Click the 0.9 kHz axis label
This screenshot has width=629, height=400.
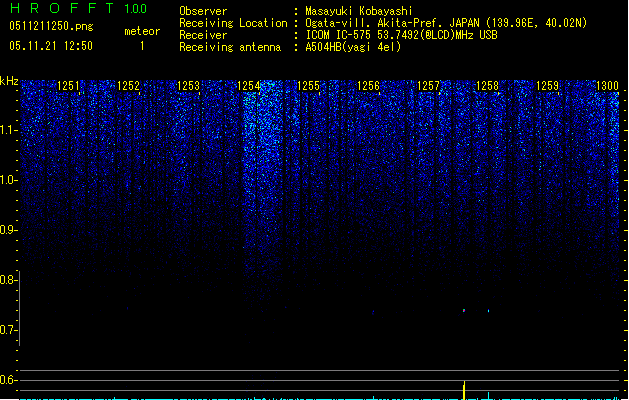click(8, 230)
